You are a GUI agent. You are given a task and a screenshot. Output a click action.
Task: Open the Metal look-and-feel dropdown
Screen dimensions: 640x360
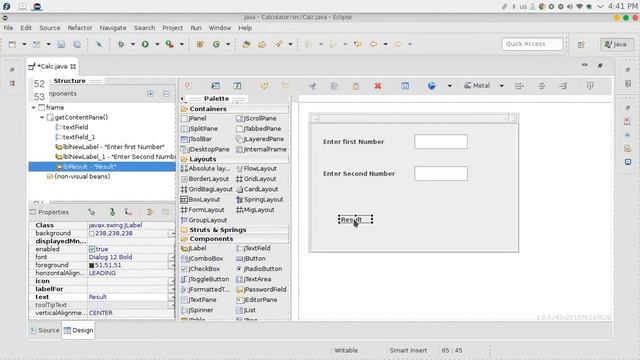[x=502, y=86]
